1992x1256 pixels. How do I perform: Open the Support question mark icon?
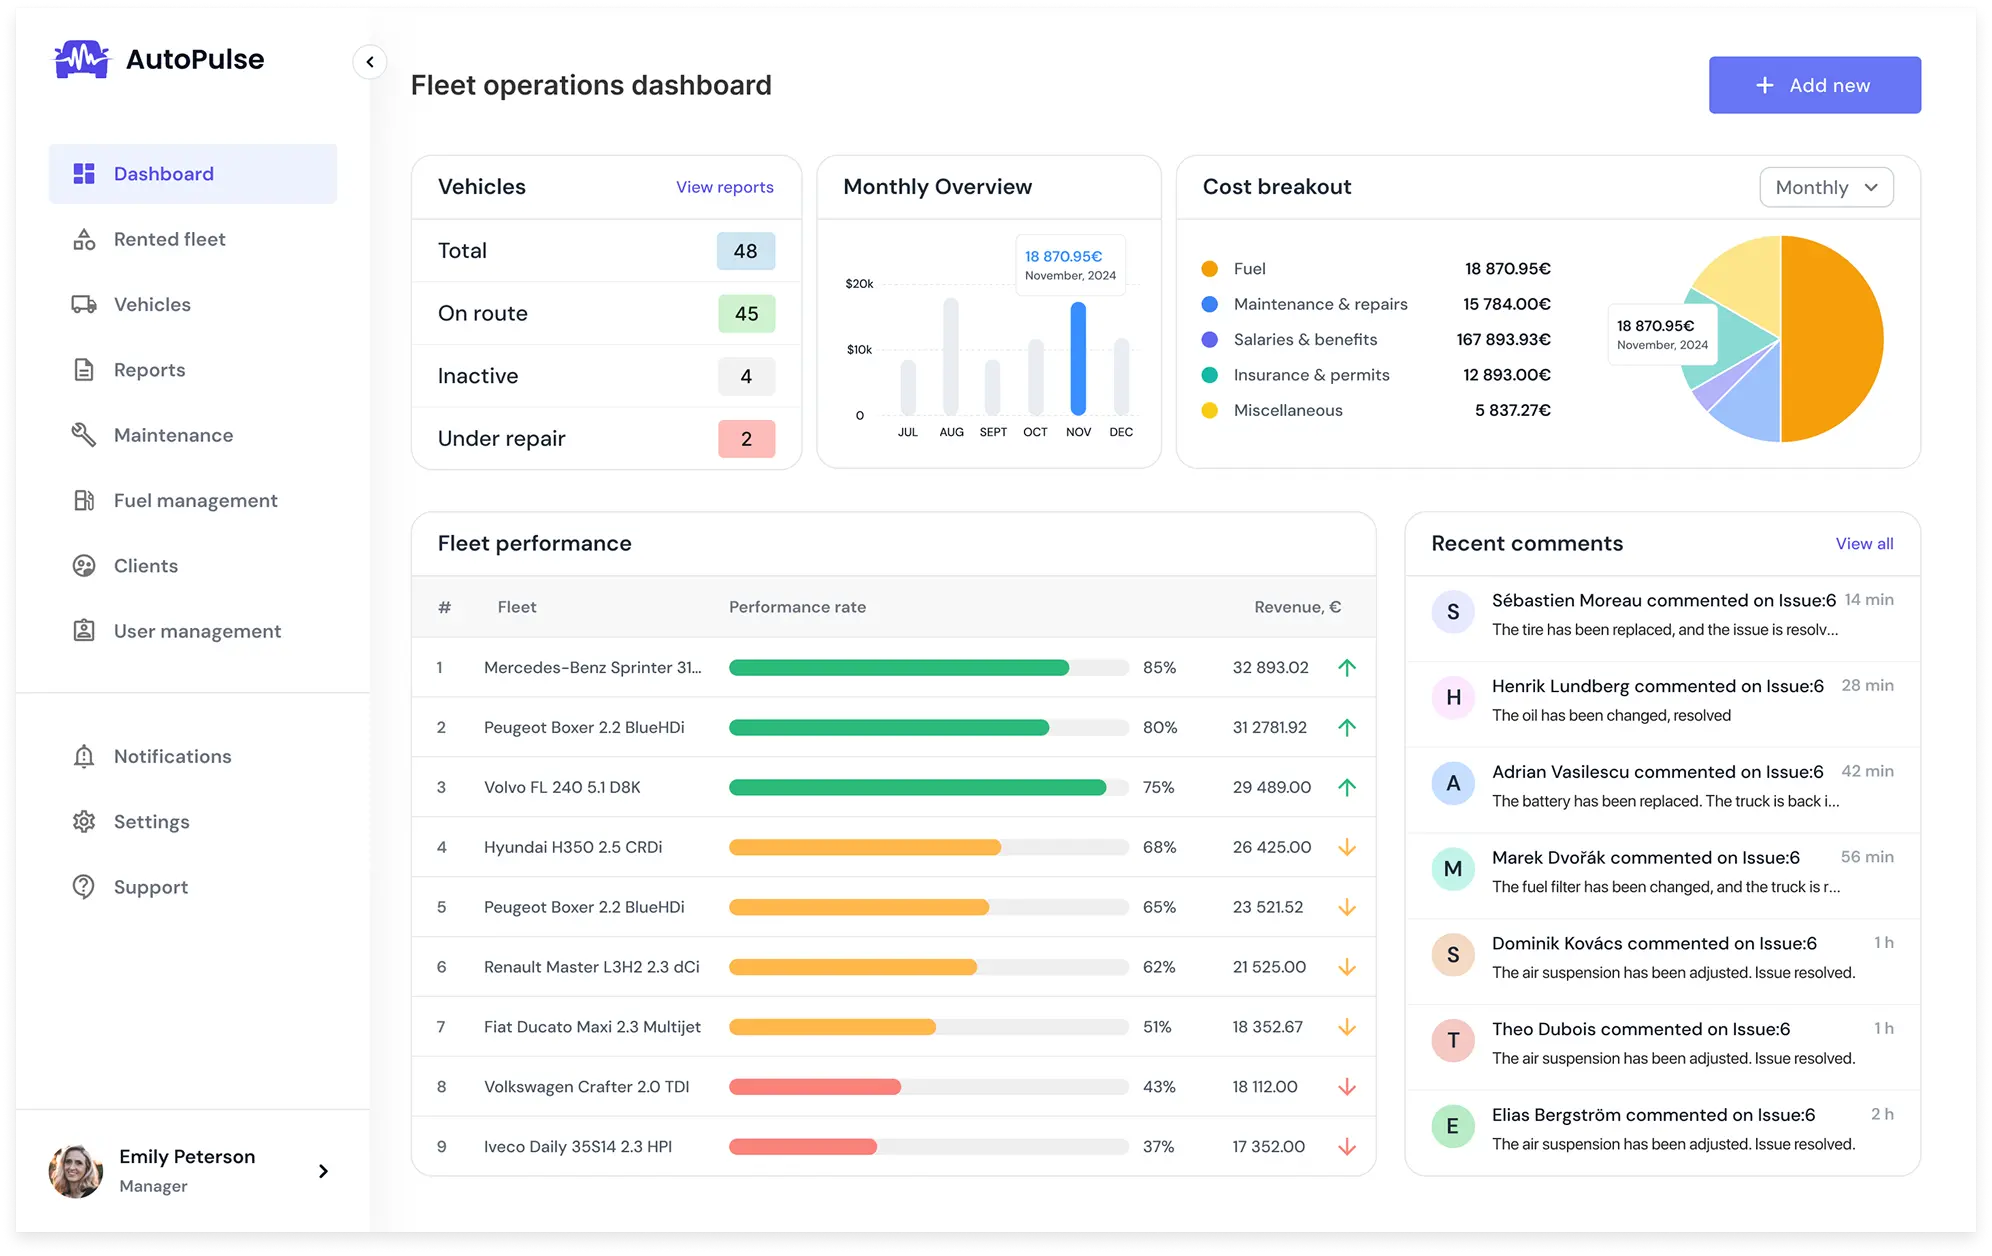tap(84, 887)
